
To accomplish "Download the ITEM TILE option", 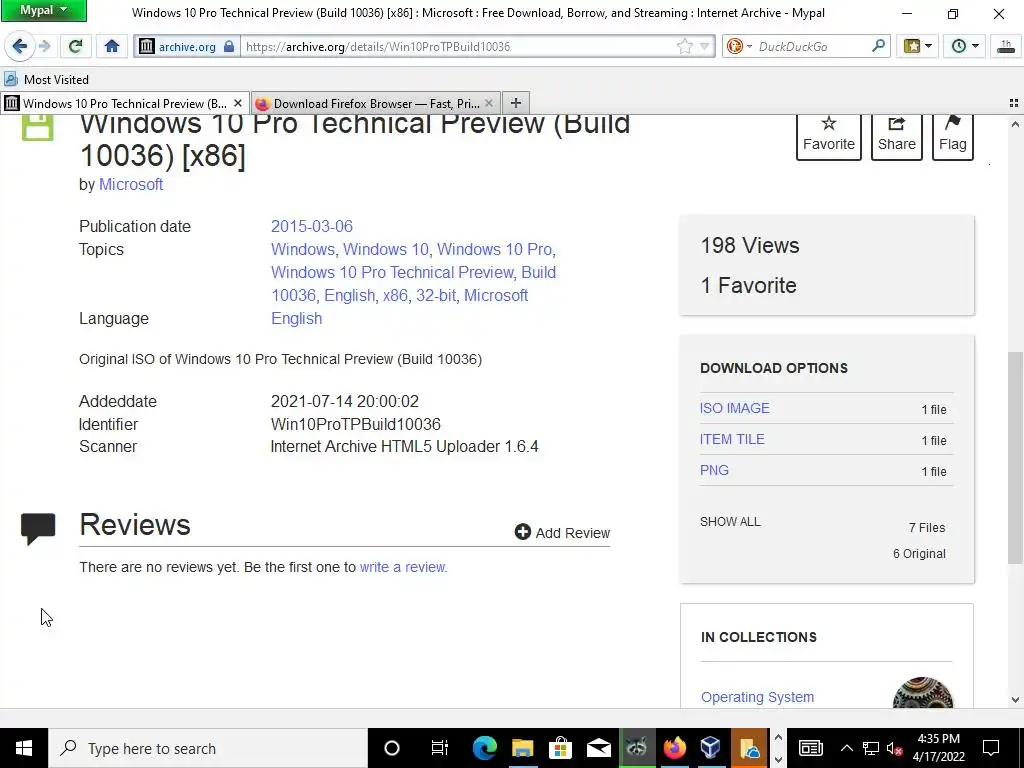I will pyautogui.click(x=732, y=440).
